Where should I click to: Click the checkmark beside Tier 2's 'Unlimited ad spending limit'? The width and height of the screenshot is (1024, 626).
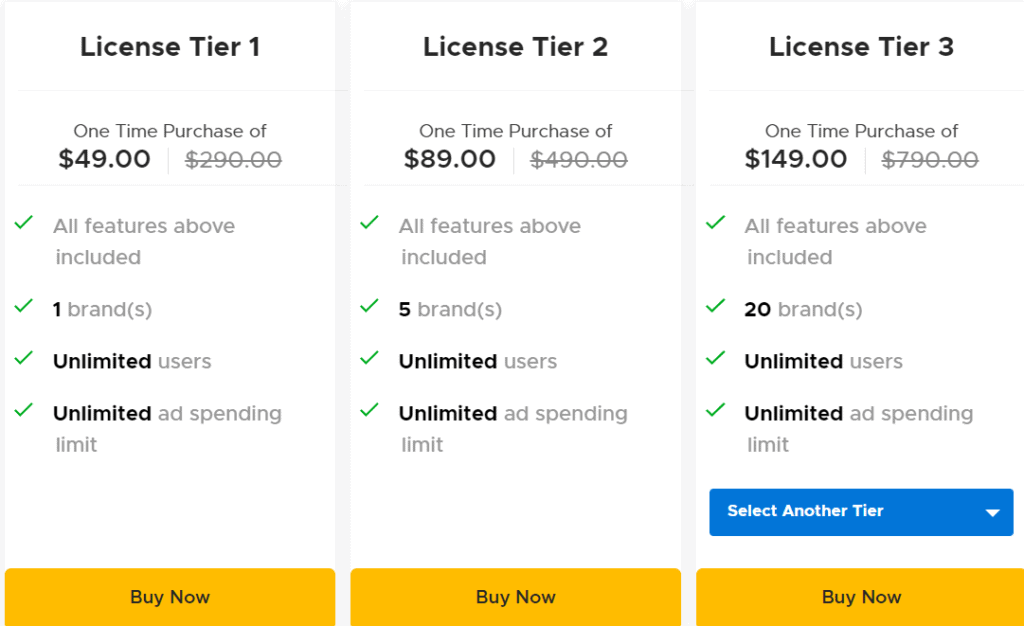(x=370, y=413)
